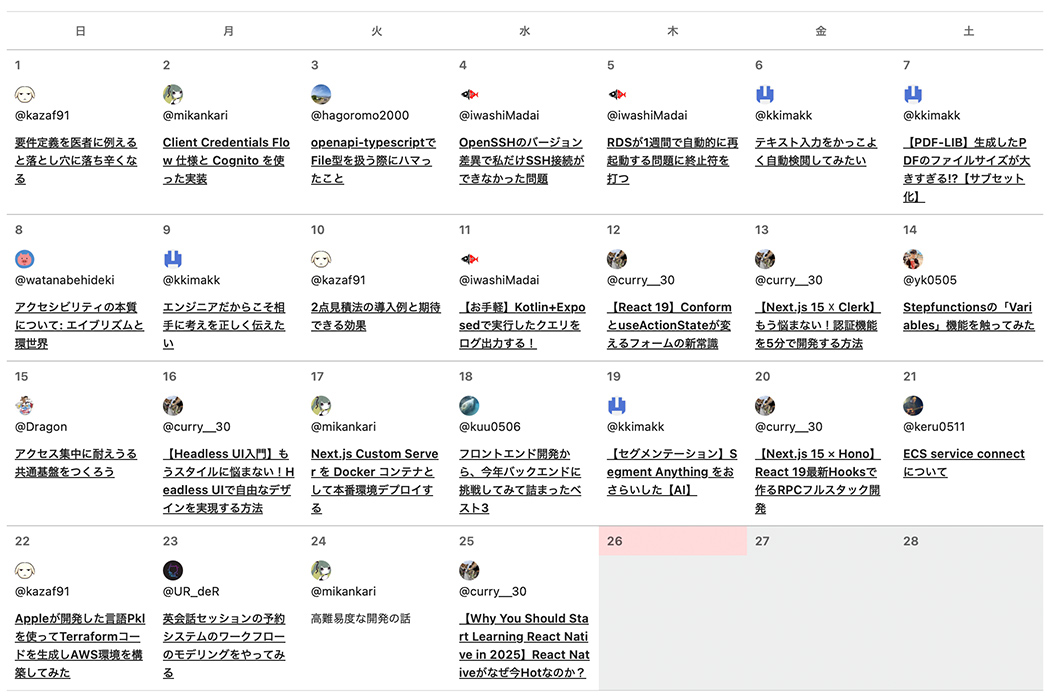Open Stepfunctions Variables article
The height and width of the screenshot is (698, 1050).
968,316
